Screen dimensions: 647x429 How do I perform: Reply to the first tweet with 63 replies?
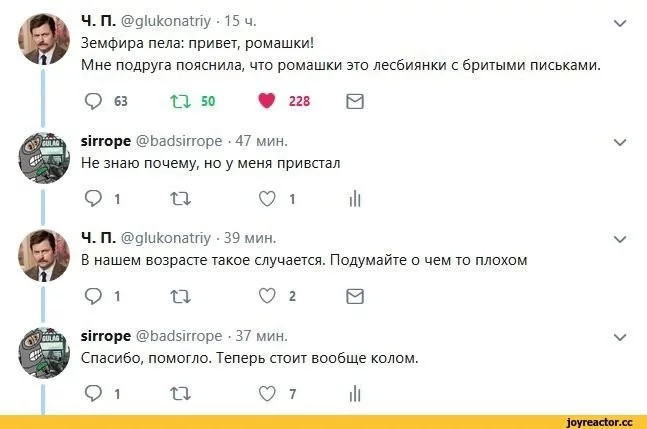pos(92,100)
